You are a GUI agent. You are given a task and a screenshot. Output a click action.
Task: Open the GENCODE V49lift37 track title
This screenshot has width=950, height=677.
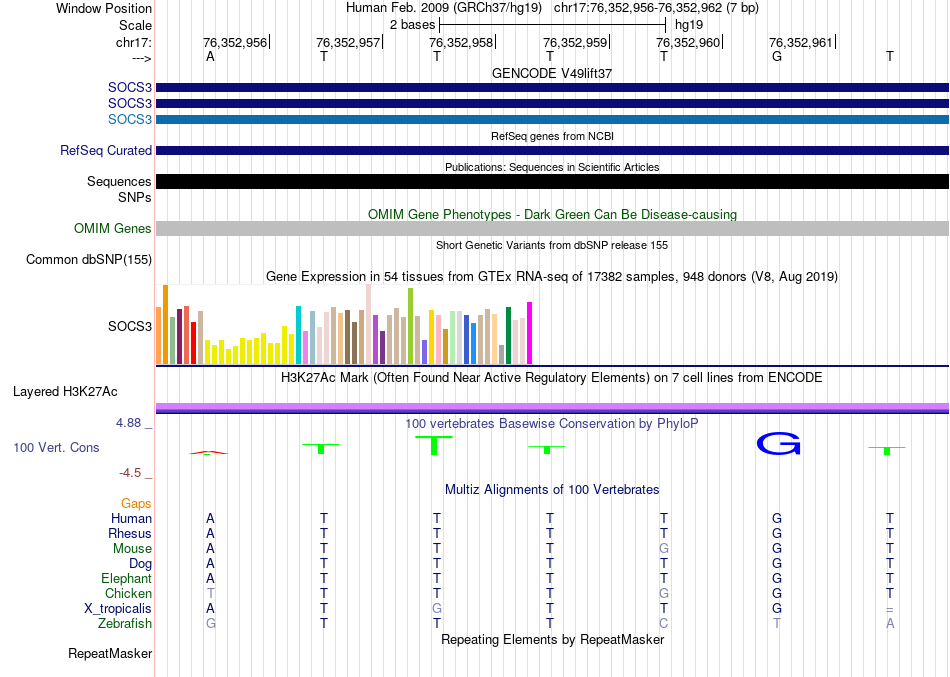pos(552,73)
